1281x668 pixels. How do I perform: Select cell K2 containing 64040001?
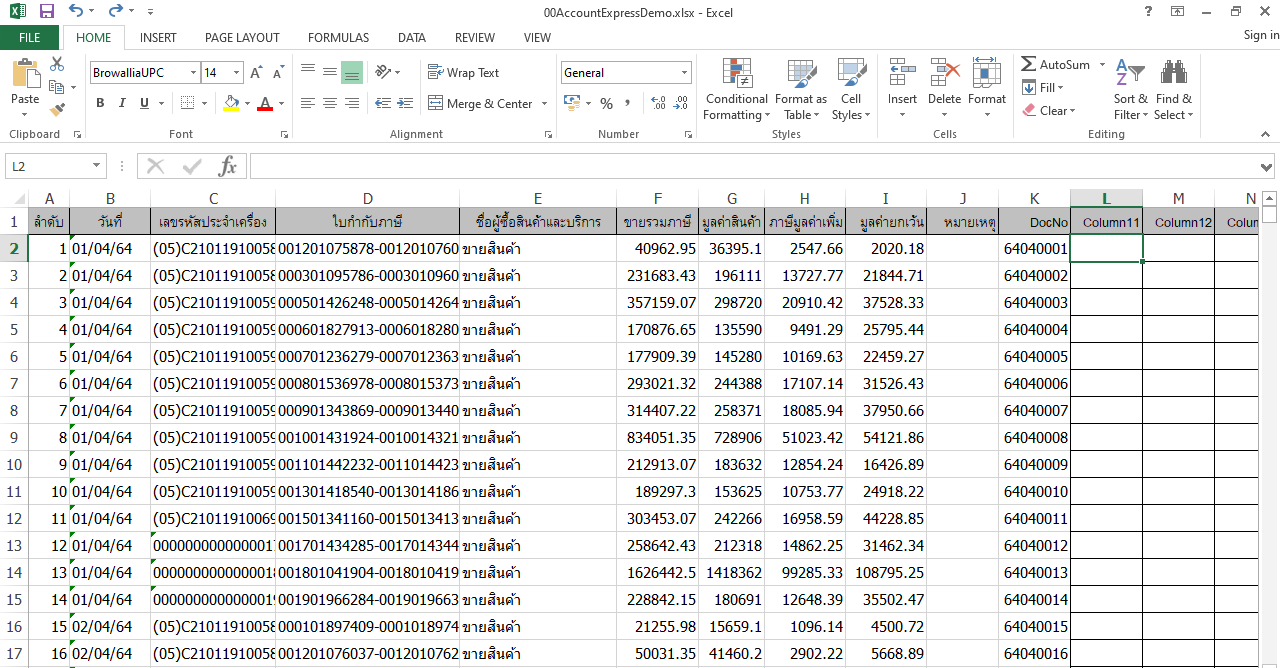coord(1034,248)
